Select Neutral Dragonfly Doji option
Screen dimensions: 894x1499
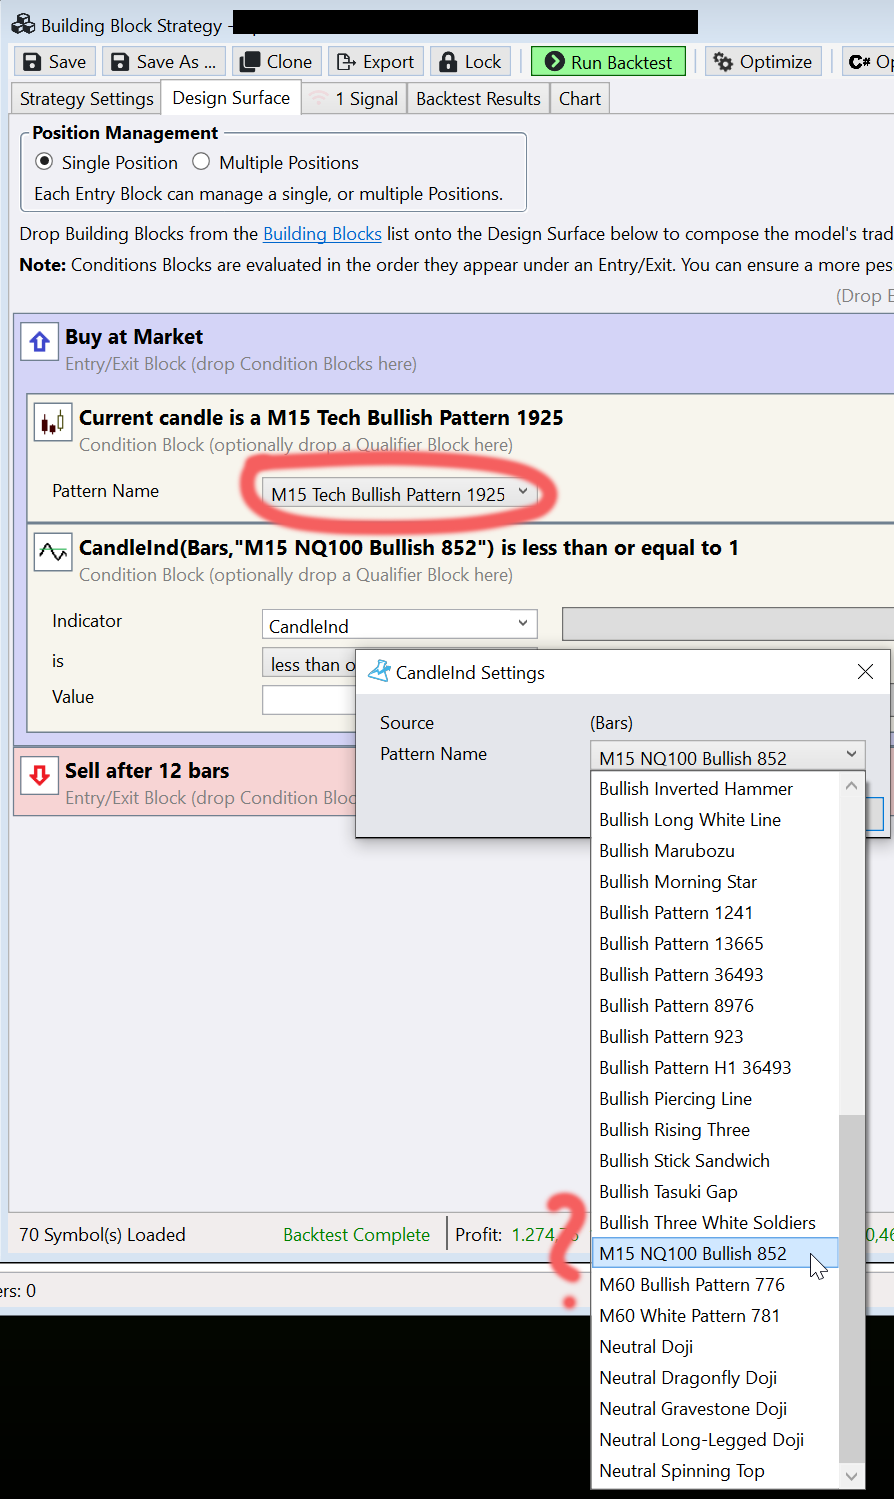[714, 1378]
